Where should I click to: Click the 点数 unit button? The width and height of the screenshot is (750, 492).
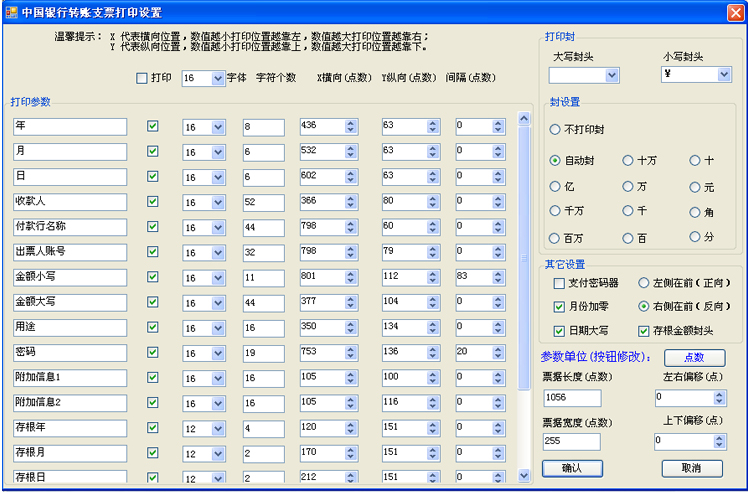(695, 358)
